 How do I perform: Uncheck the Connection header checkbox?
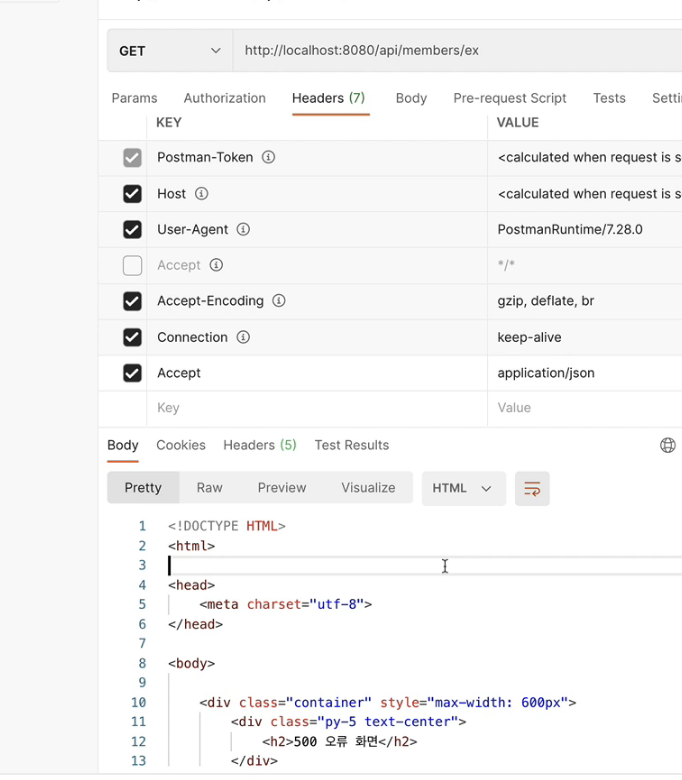coord(132,337)
